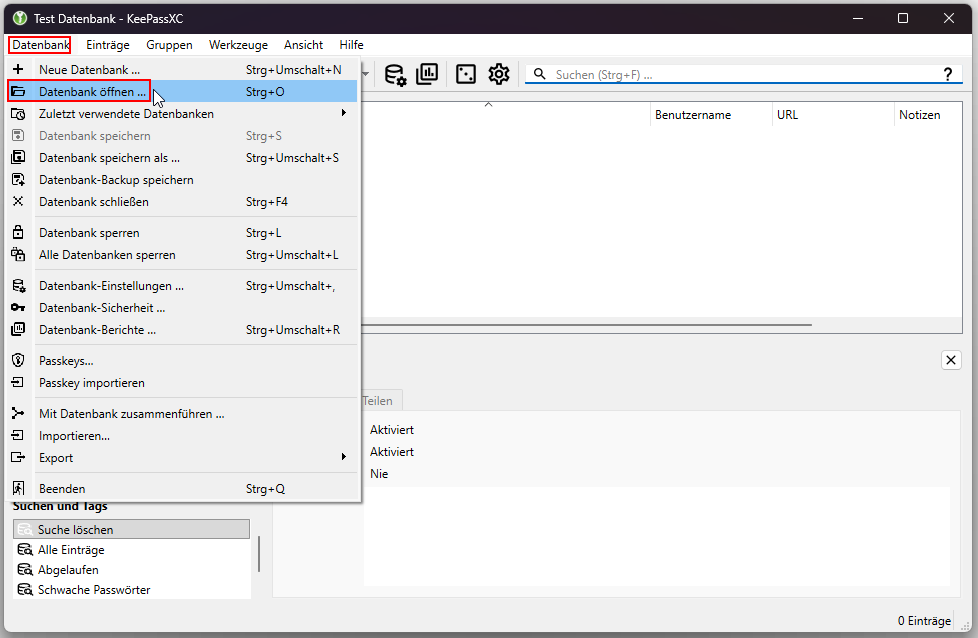Select Abgelaufen in the sidebar
Viewport: 978px width, 638px height.
pos(131,569)
